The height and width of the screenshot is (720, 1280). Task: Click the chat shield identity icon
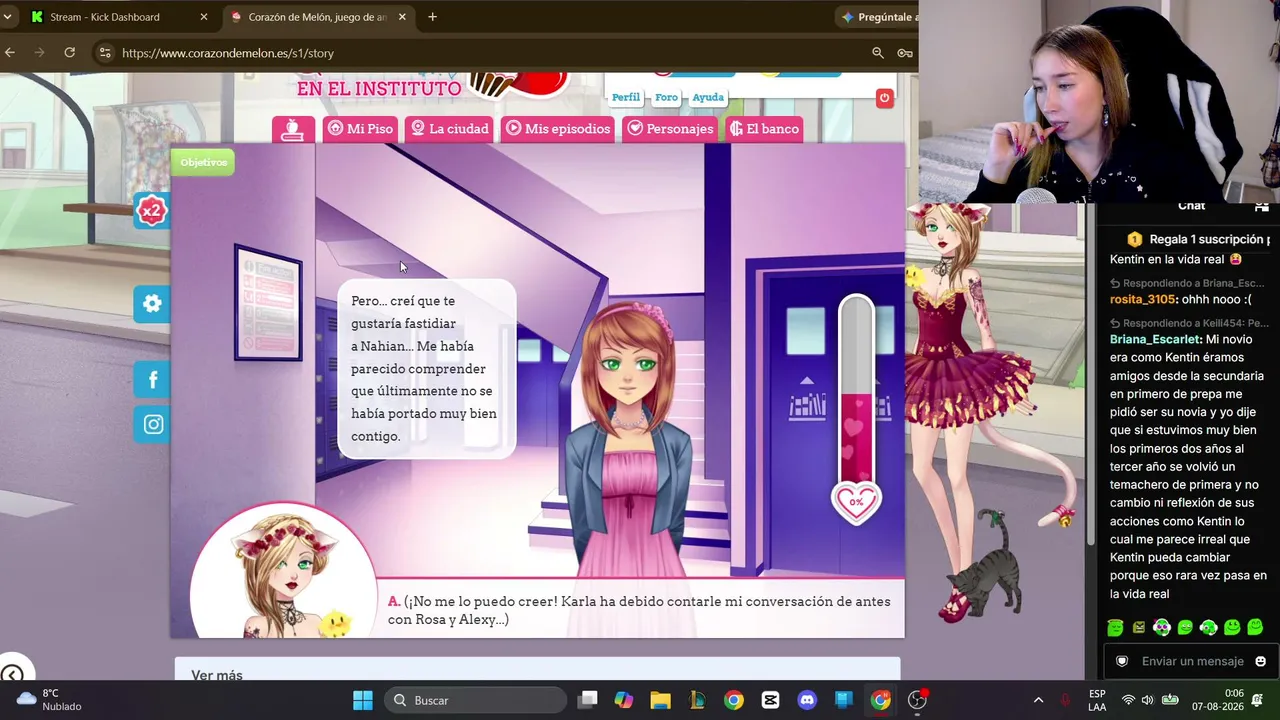1122,661
